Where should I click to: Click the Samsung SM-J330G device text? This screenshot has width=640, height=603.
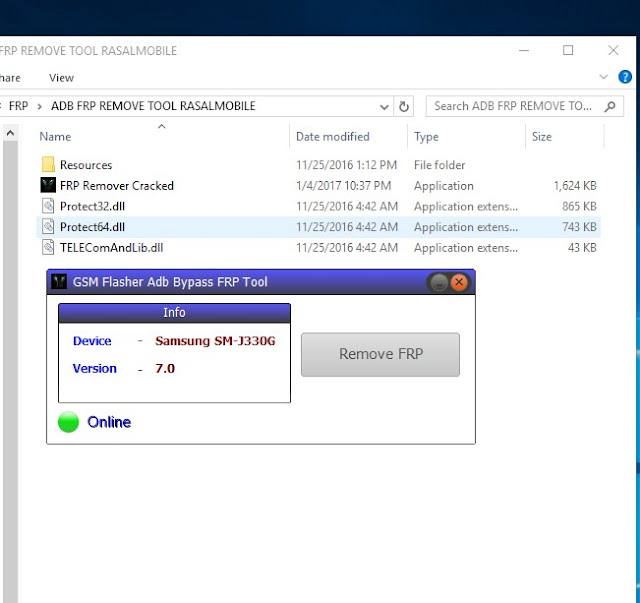[215, 341]
